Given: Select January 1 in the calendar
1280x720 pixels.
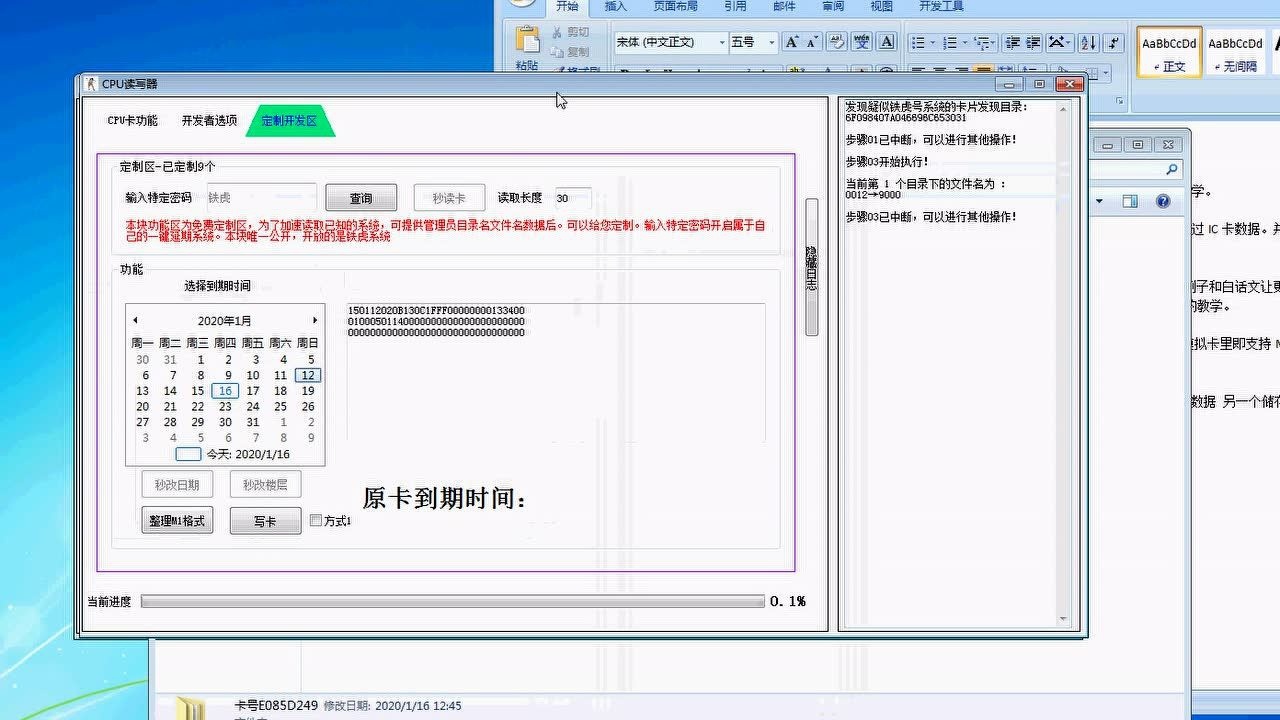Looking at the screenshot, I should pyautogui.click(x=201, y=360).
